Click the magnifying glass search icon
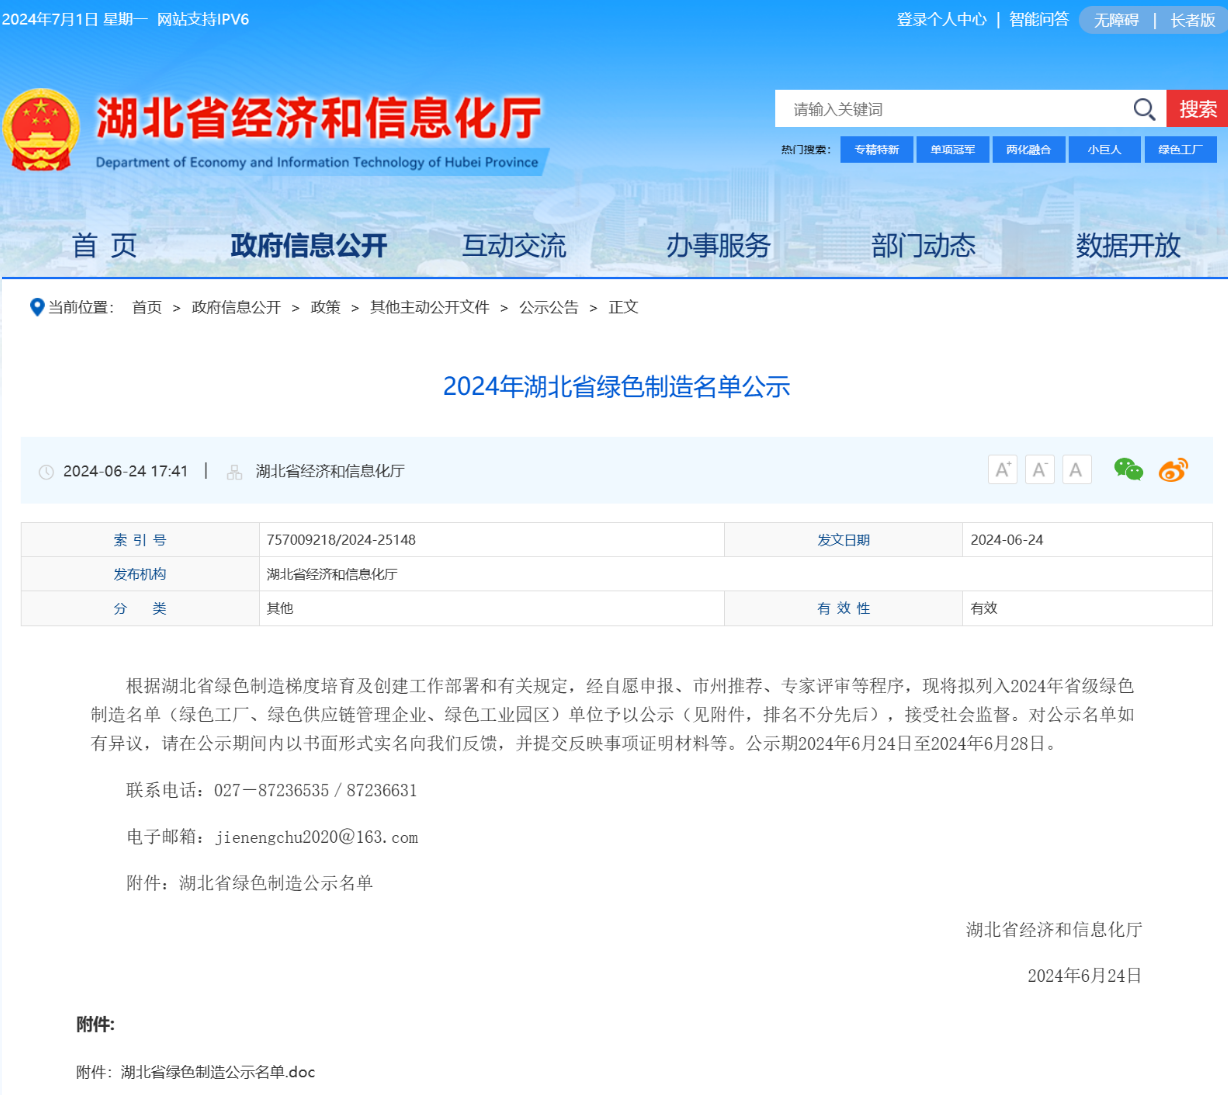Viewport: 1228px width, 1095px height. tap(1143, 109)
